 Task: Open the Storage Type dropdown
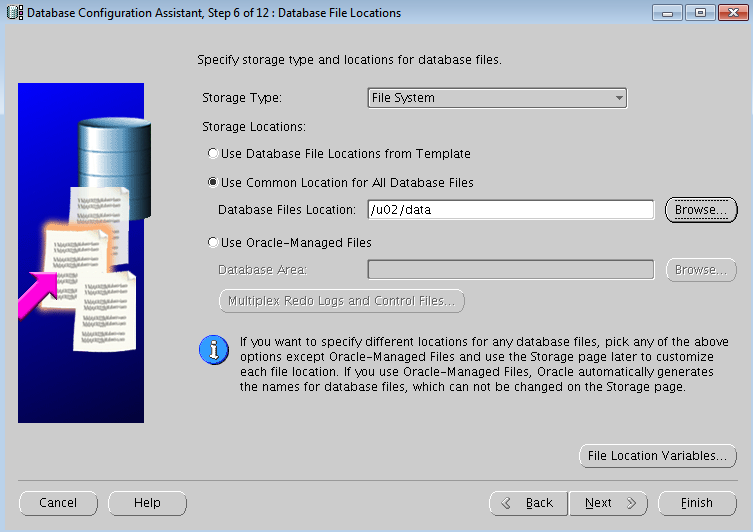497,98
